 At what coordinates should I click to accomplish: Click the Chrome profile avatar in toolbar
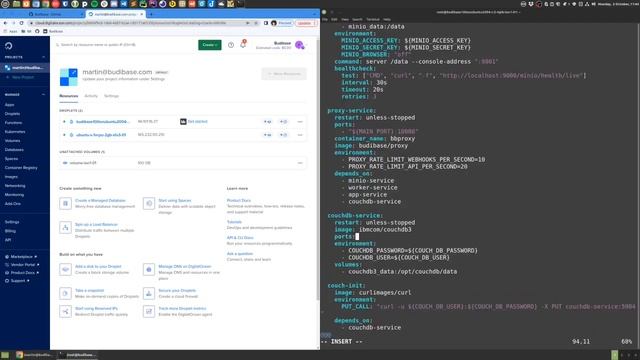[274, 23]
